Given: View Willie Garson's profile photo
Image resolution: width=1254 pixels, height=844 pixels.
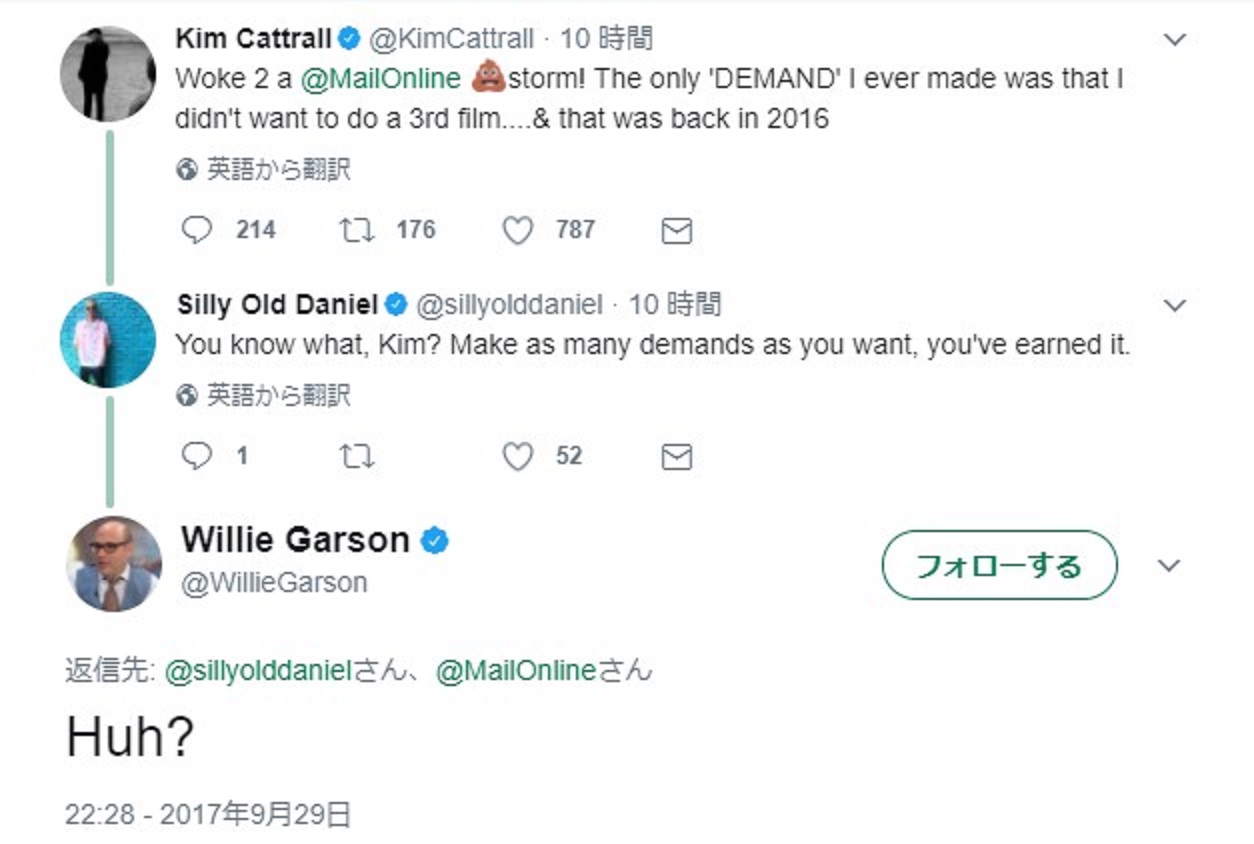Looking at the screenshot, I should tap(113, 564).
